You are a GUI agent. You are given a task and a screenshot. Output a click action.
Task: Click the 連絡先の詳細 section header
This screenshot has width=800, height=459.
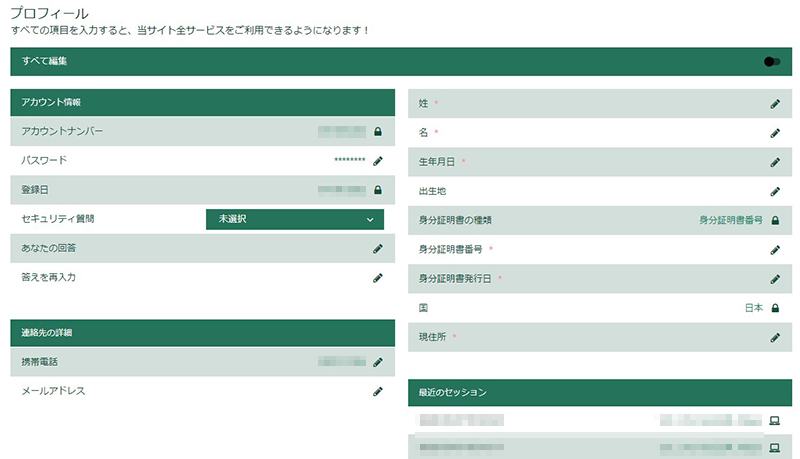[203, 333]
